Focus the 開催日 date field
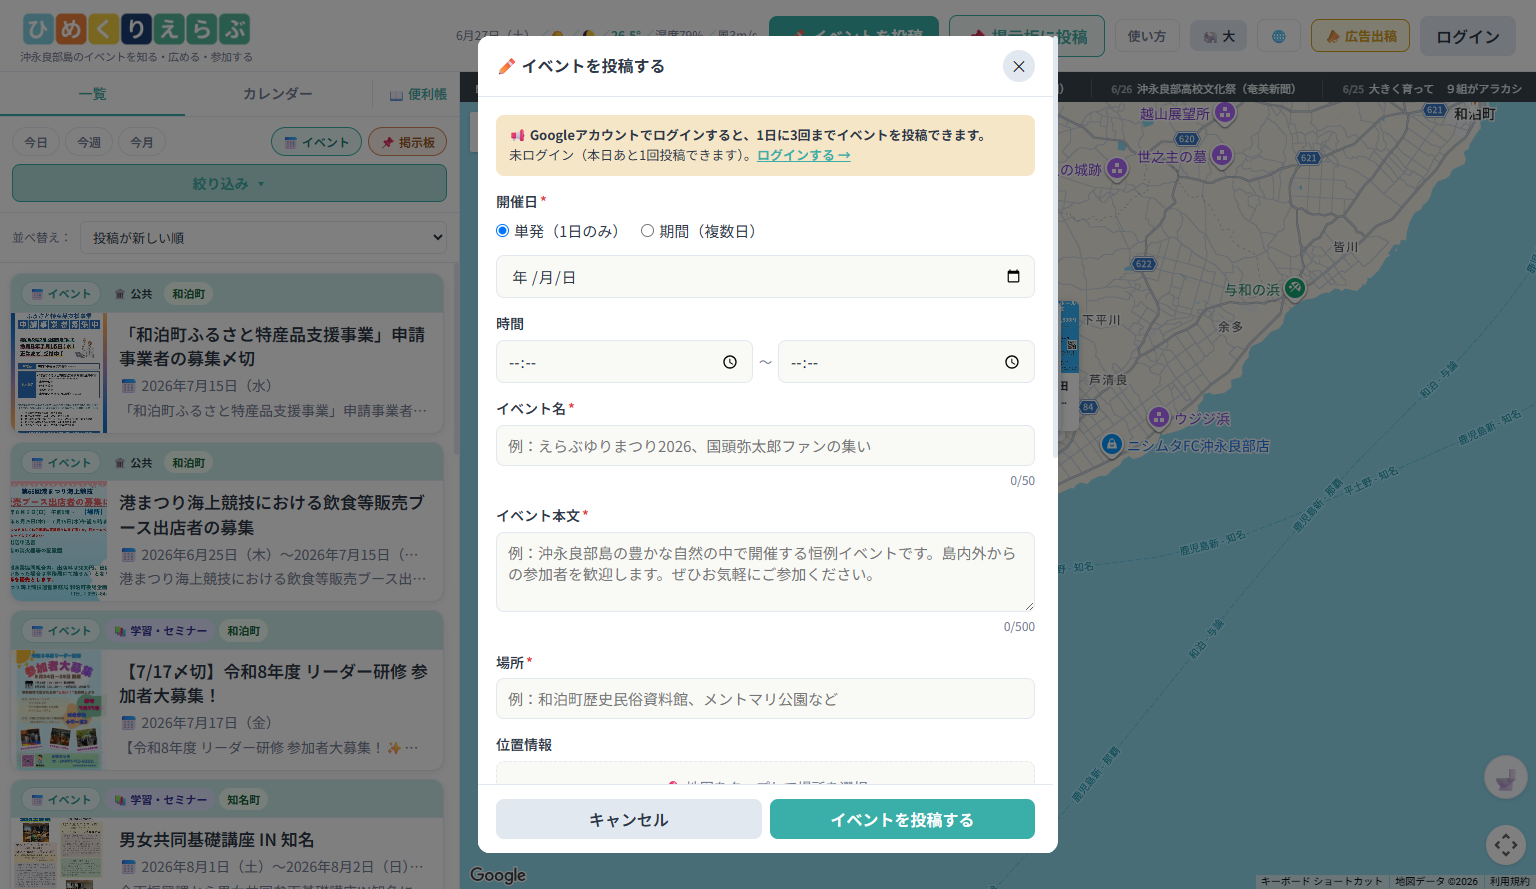The image size is (1536, 889). click(x=765, y=277)
